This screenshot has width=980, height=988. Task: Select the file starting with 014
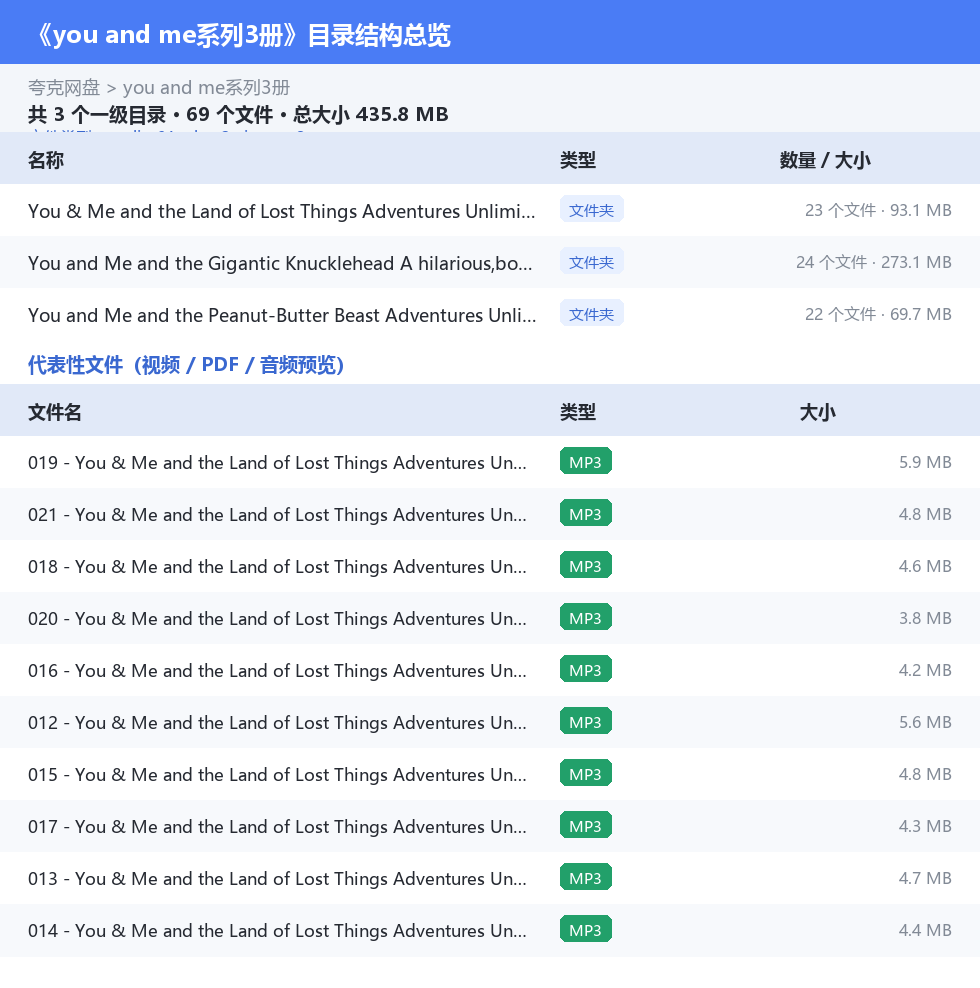(490, 930)
